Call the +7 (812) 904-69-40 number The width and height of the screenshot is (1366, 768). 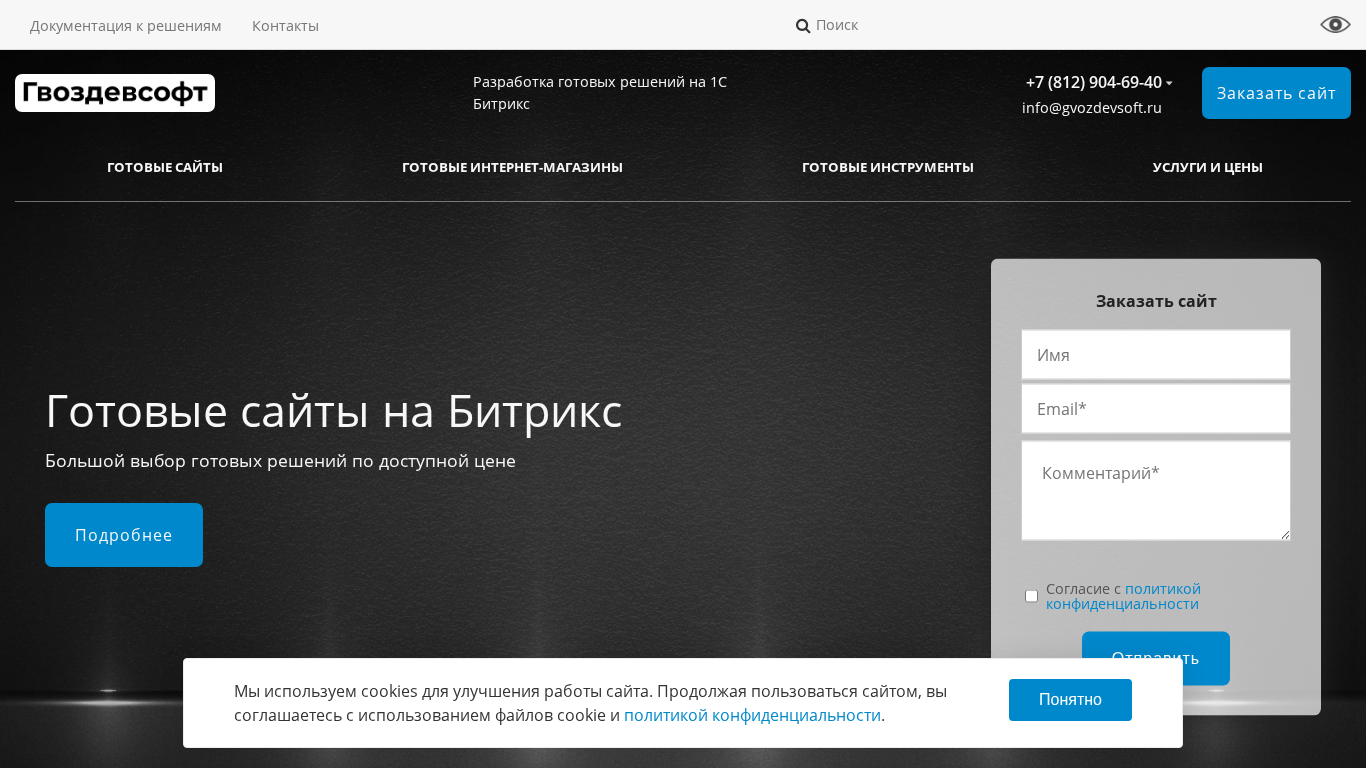click(1094, 82)
